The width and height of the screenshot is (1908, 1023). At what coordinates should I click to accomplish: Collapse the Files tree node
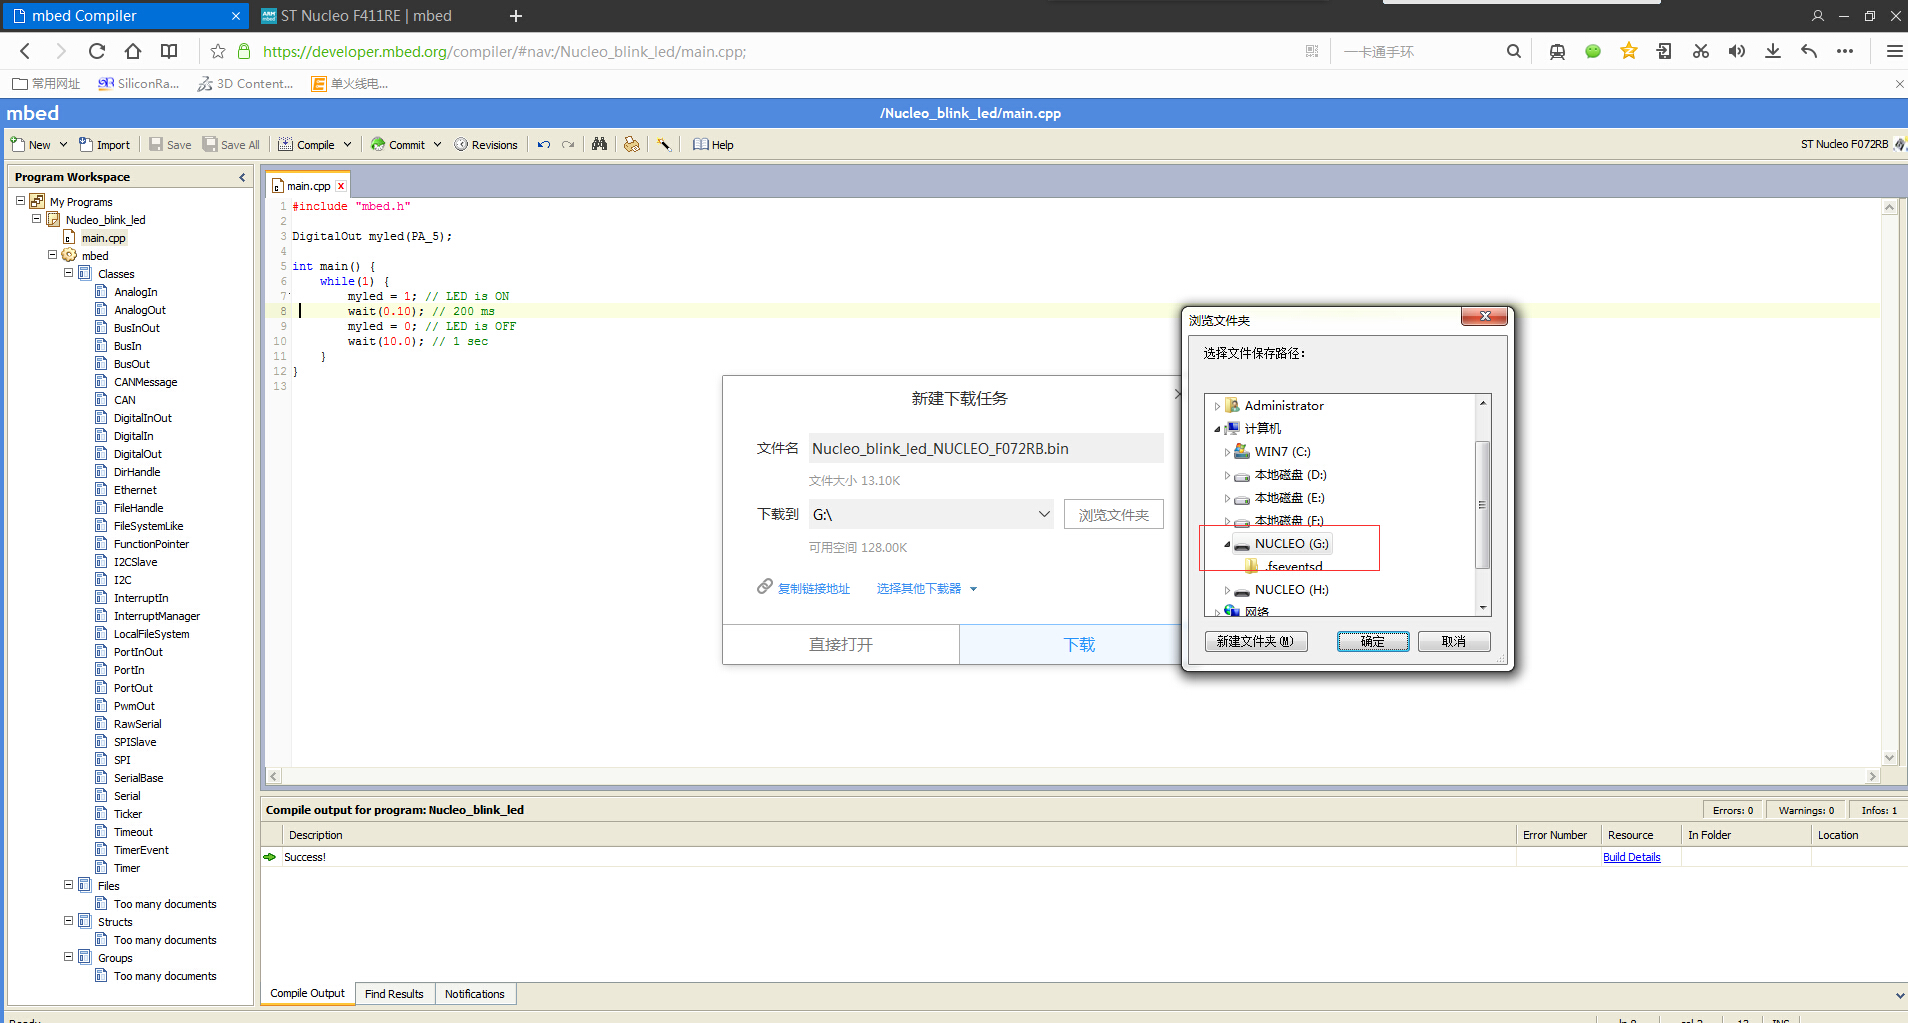[x=68, y=885]
